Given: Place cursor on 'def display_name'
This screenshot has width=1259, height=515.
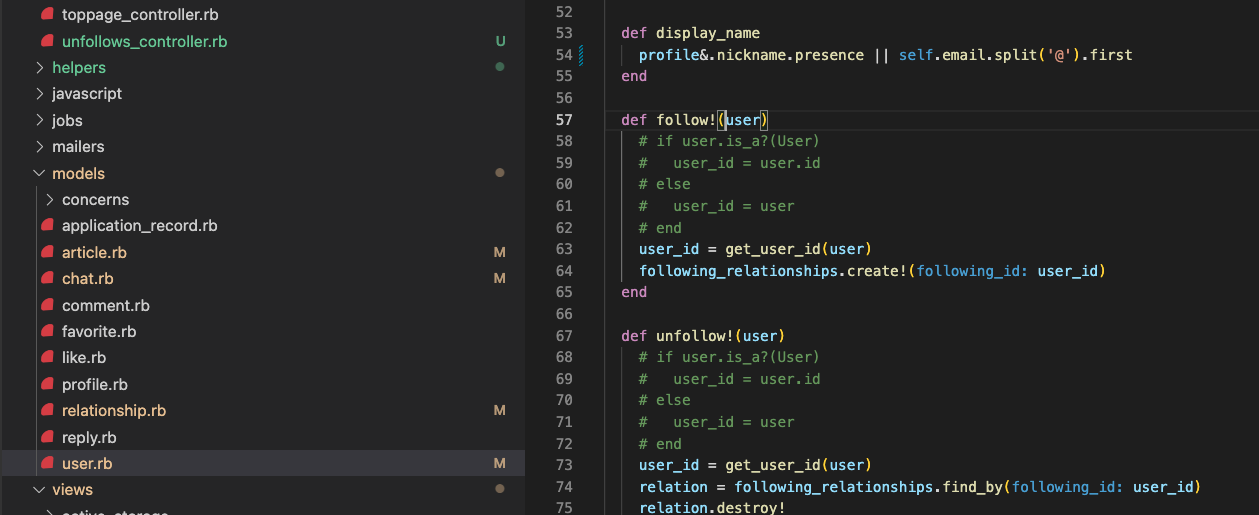Looking at the screenshot, I should click(x=690, y=33).
